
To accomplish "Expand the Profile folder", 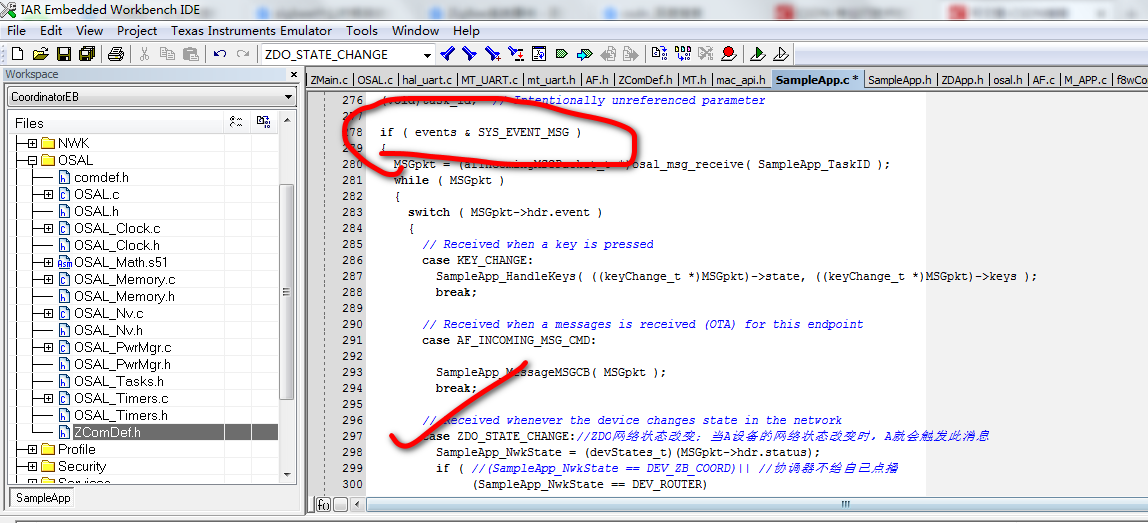I will (x=32, y=449).
